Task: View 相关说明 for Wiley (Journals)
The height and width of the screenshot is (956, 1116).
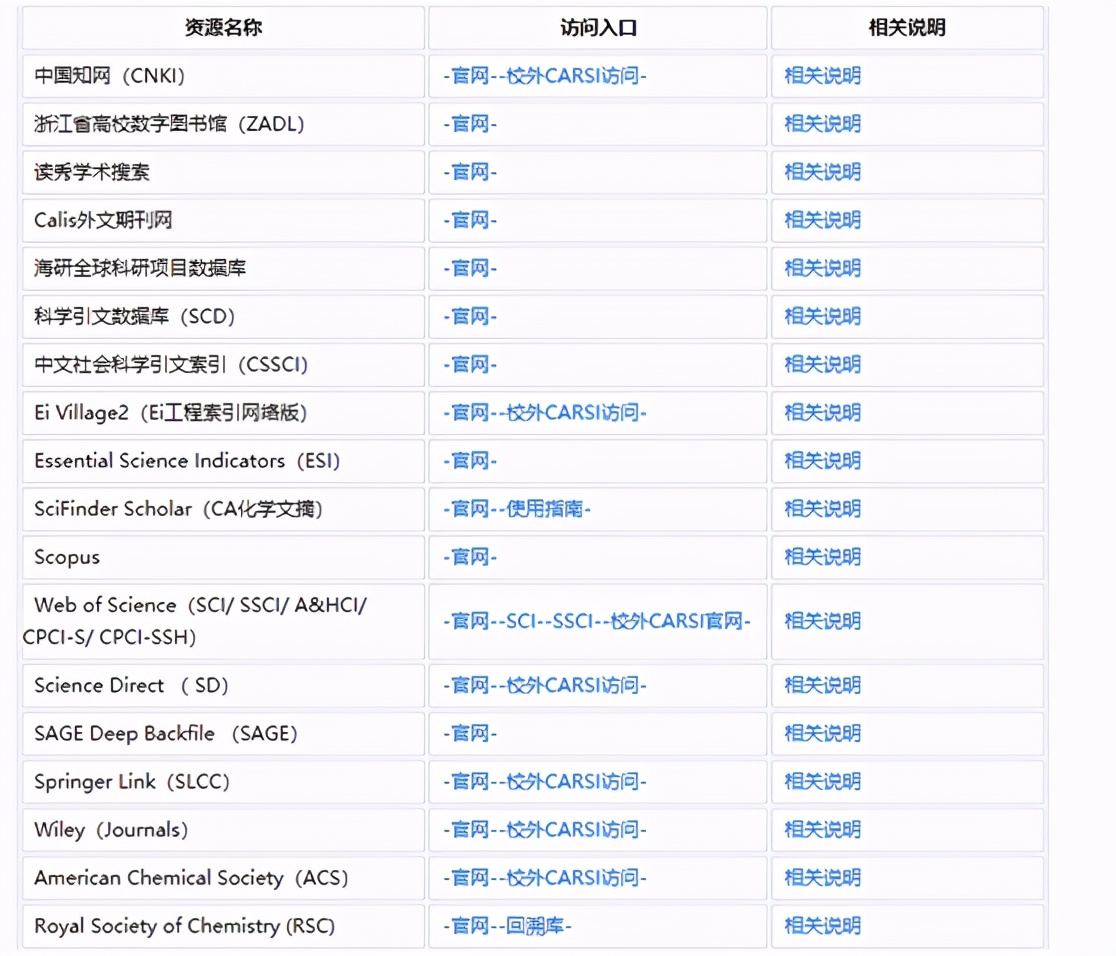Action: pos(823,830)
